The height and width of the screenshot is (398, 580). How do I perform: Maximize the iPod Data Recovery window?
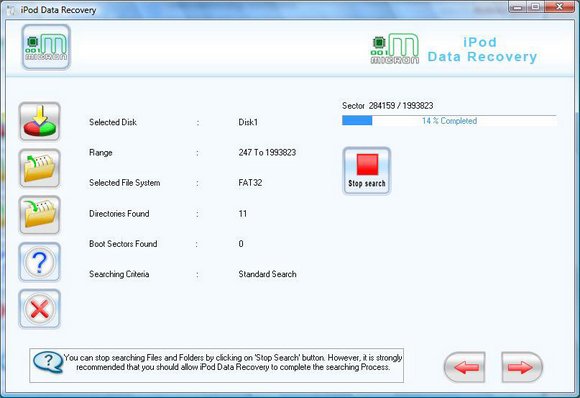536,7
